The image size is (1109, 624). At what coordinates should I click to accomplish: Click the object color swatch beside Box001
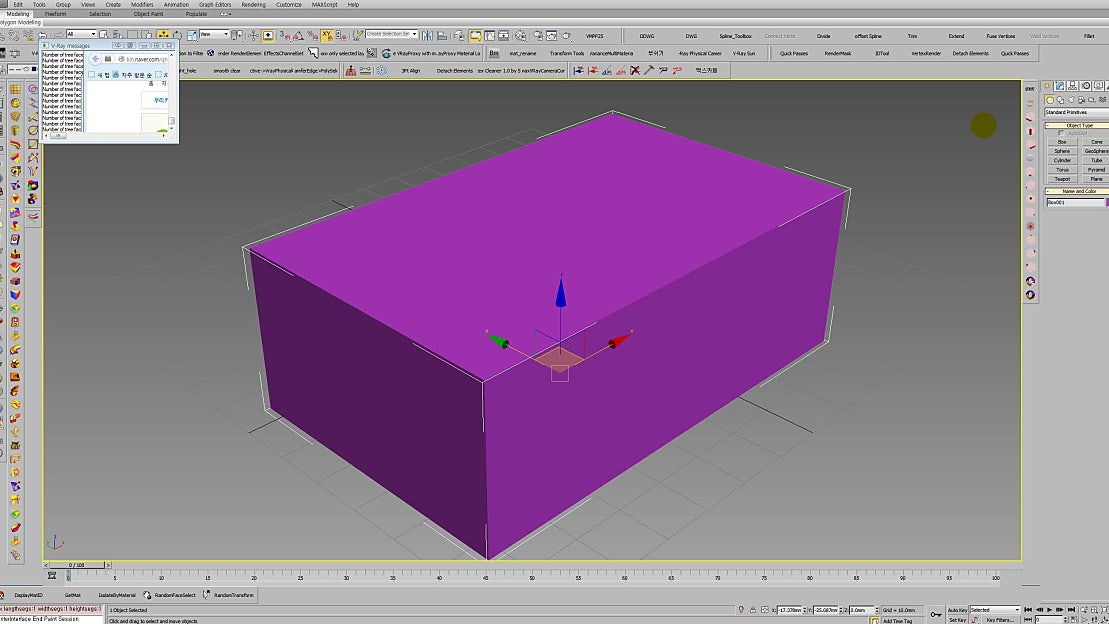click(1105, 201)
